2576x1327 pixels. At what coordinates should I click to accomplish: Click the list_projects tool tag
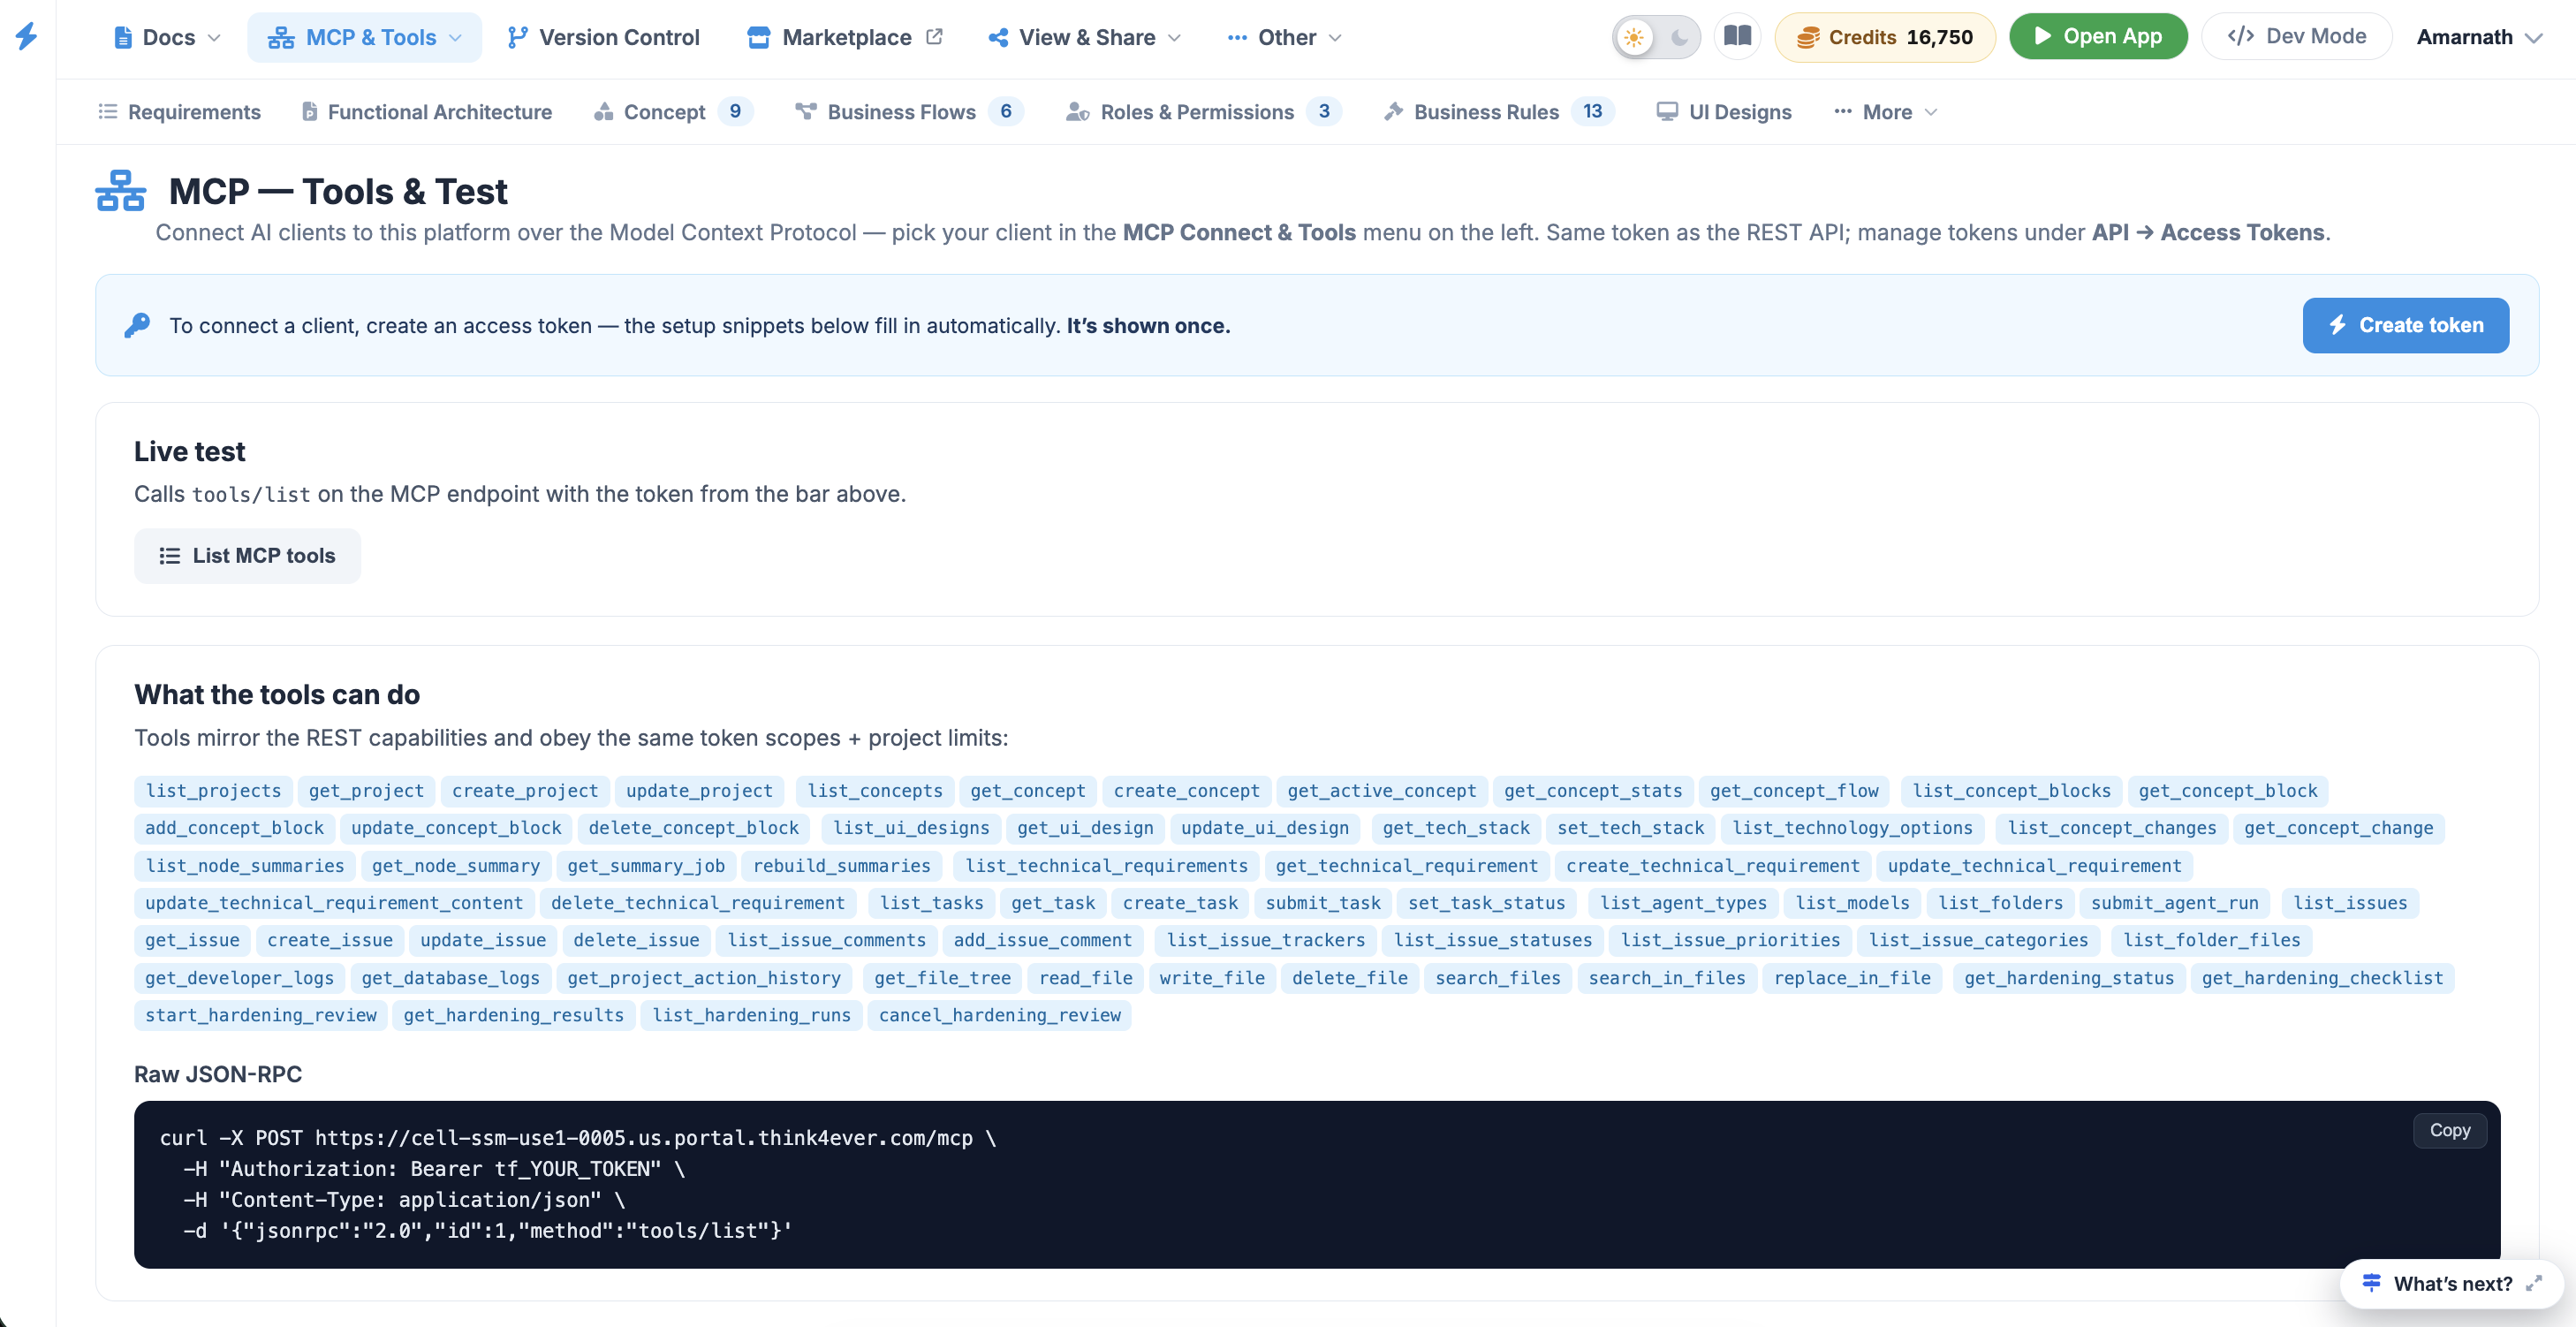[x=213, y=791]
